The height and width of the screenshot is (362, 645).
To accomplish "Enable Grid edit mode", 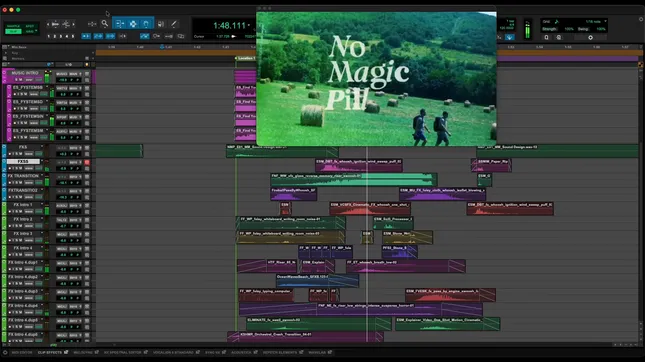I will point(29,31).
